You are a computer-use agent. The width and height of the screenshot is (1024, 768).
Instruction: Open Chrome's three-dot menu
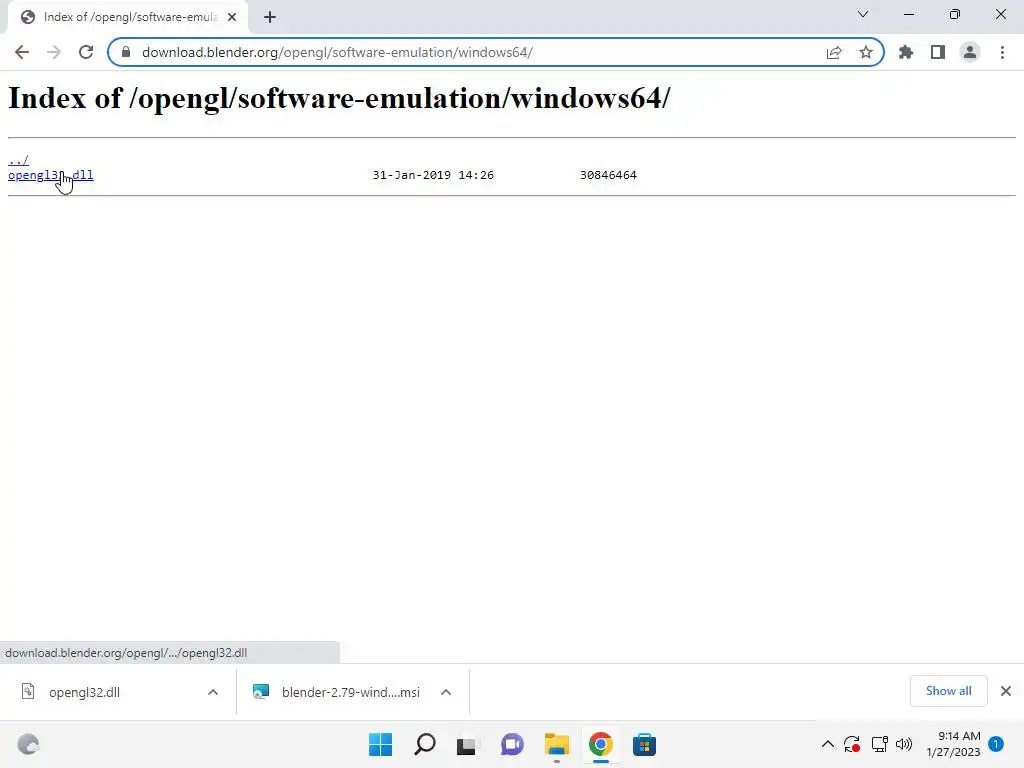coord(1002,52)
